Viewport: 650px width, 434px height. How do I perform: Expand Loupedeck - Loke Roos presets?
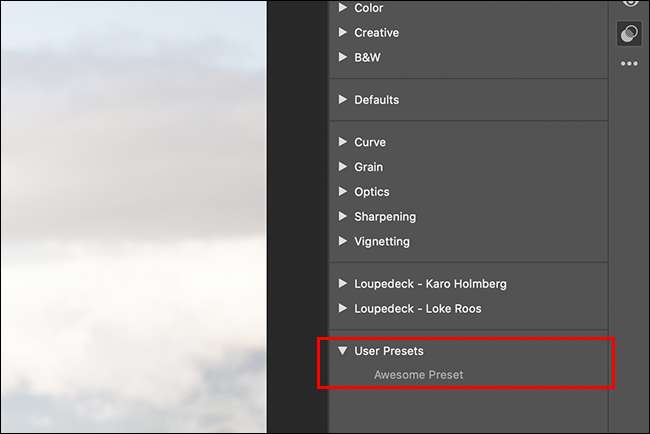[x=343, y=309]
